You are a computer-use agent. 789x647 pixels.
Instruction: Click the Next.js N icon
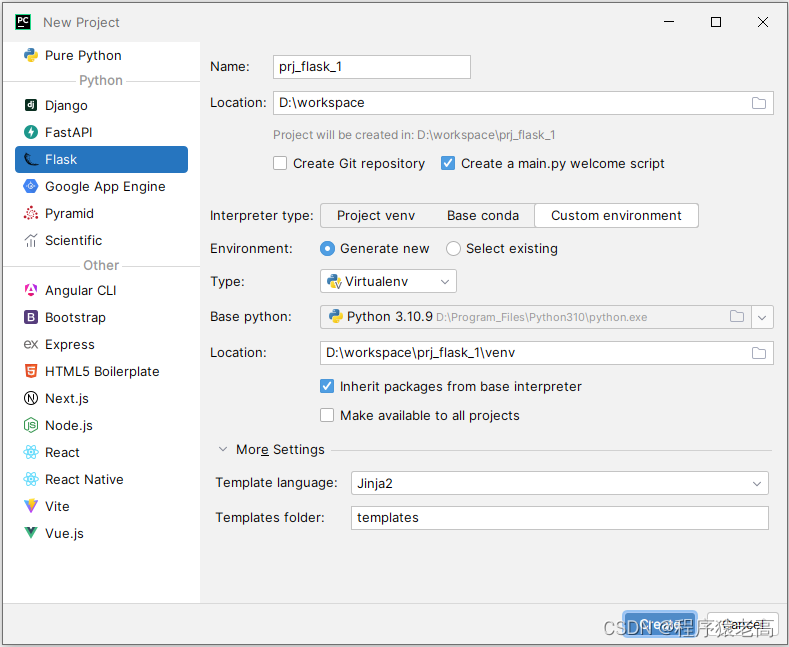[x=31, y=398]
